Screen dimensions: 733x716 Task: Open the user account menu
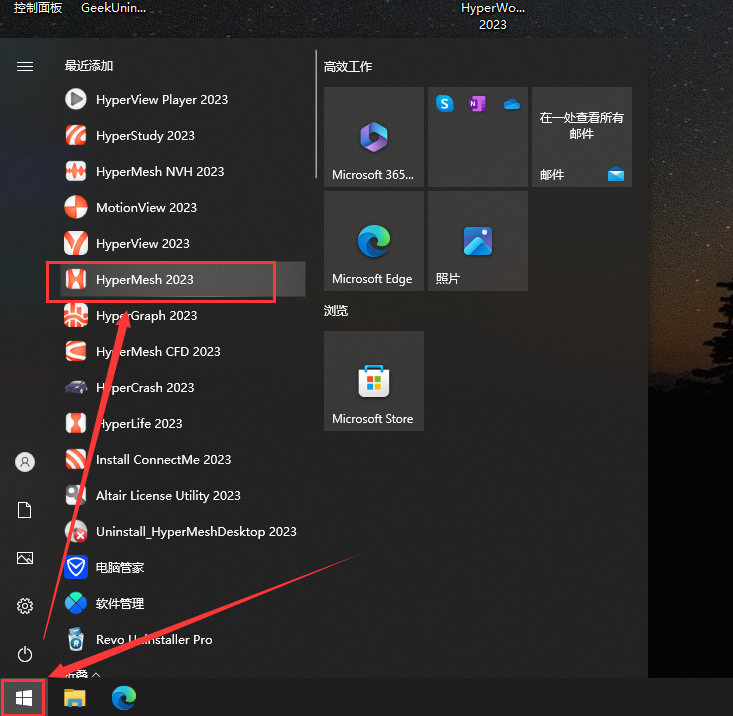pyautogui.click(x=25, y=462)
